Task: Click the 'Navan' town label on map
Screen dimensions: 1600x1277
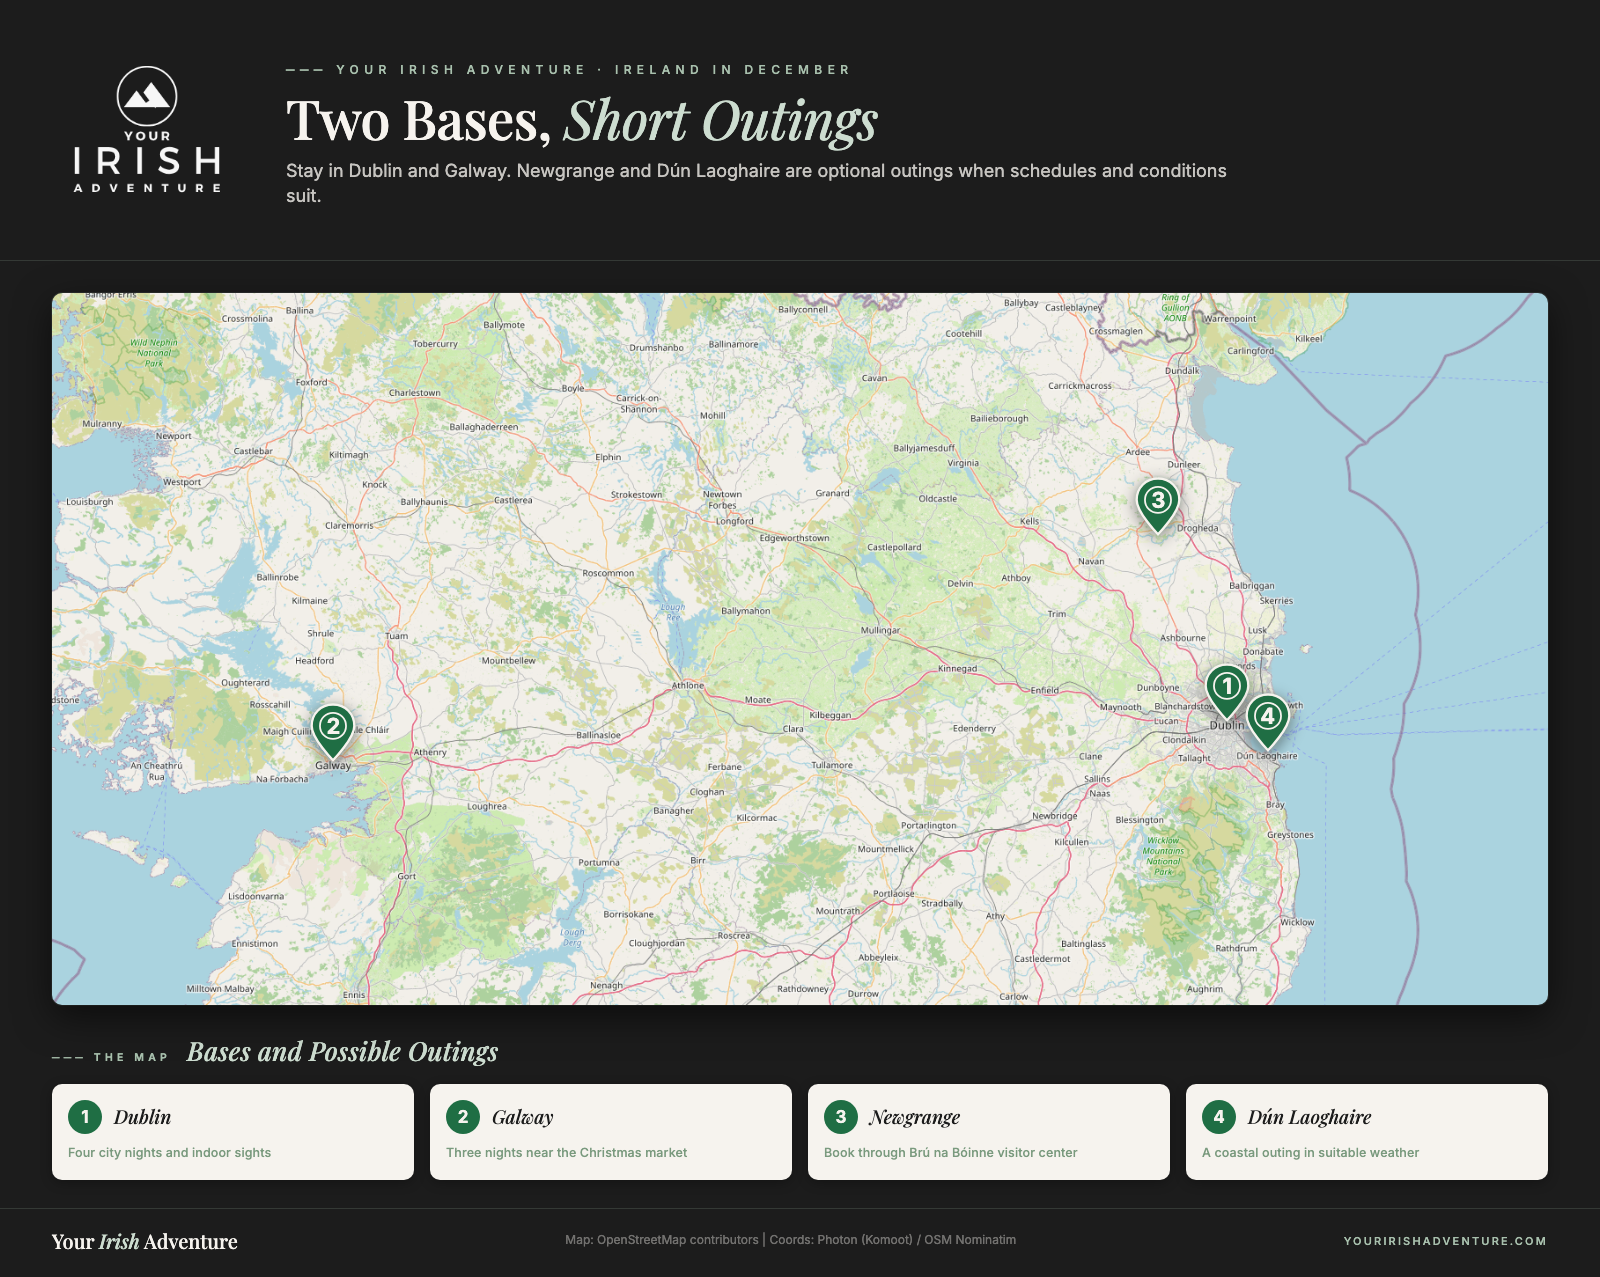Action: click(x=1091, y=562)
